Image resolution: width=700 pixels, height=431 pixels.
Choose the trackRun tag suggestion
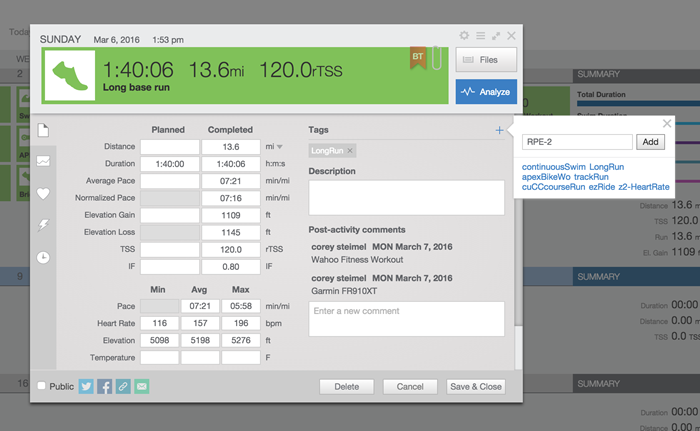click(591, 177)
